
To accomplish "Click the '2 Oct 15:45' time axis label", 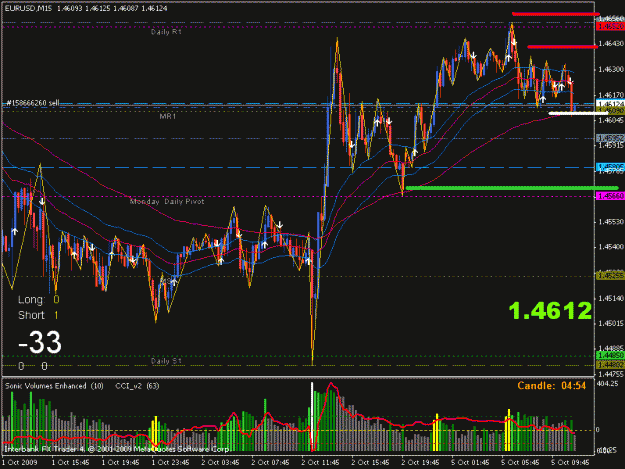I will click(370, 462).
